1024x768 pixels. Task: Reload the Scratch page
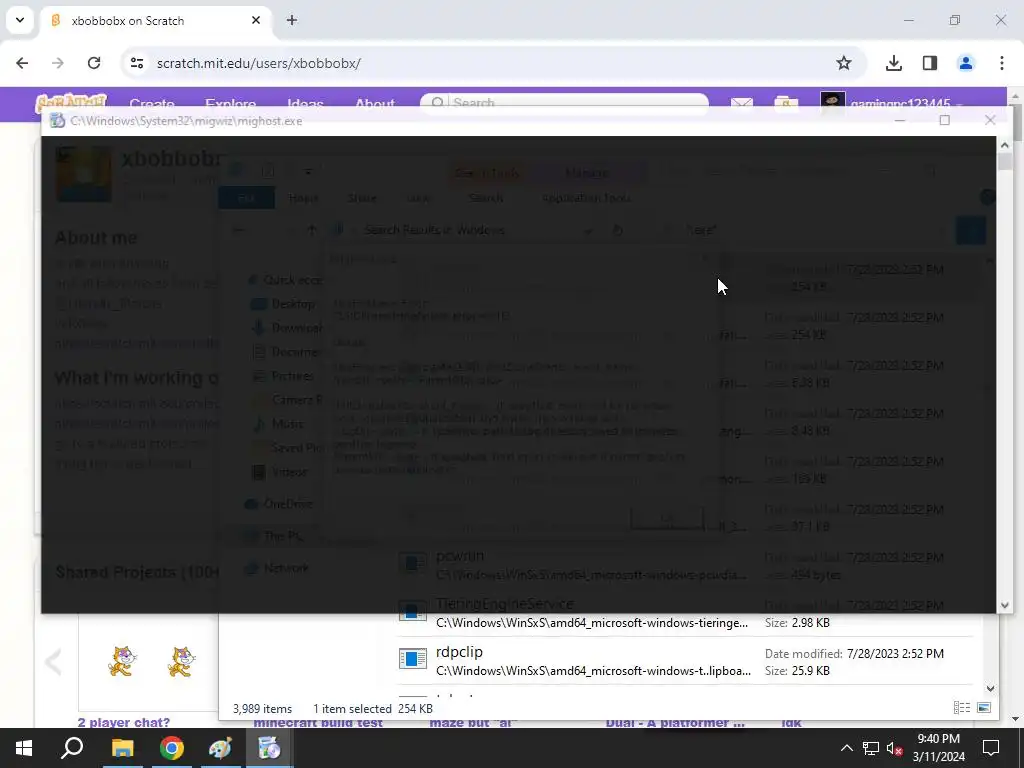[93, 63]
